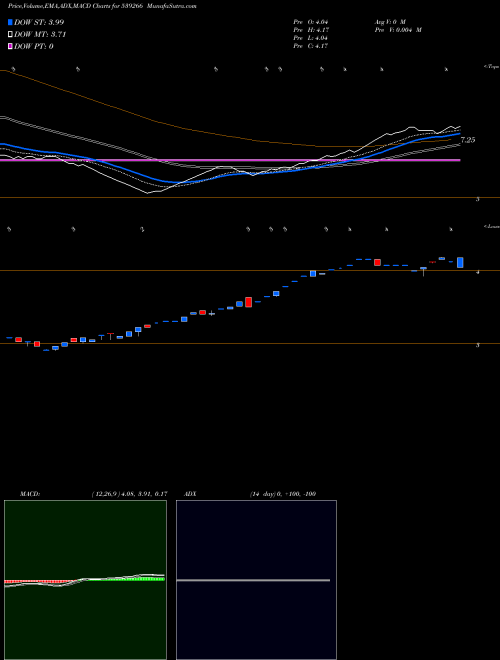Click the 'DOW PT: 0' legend label
500x660 pixels.
point(34,46)
